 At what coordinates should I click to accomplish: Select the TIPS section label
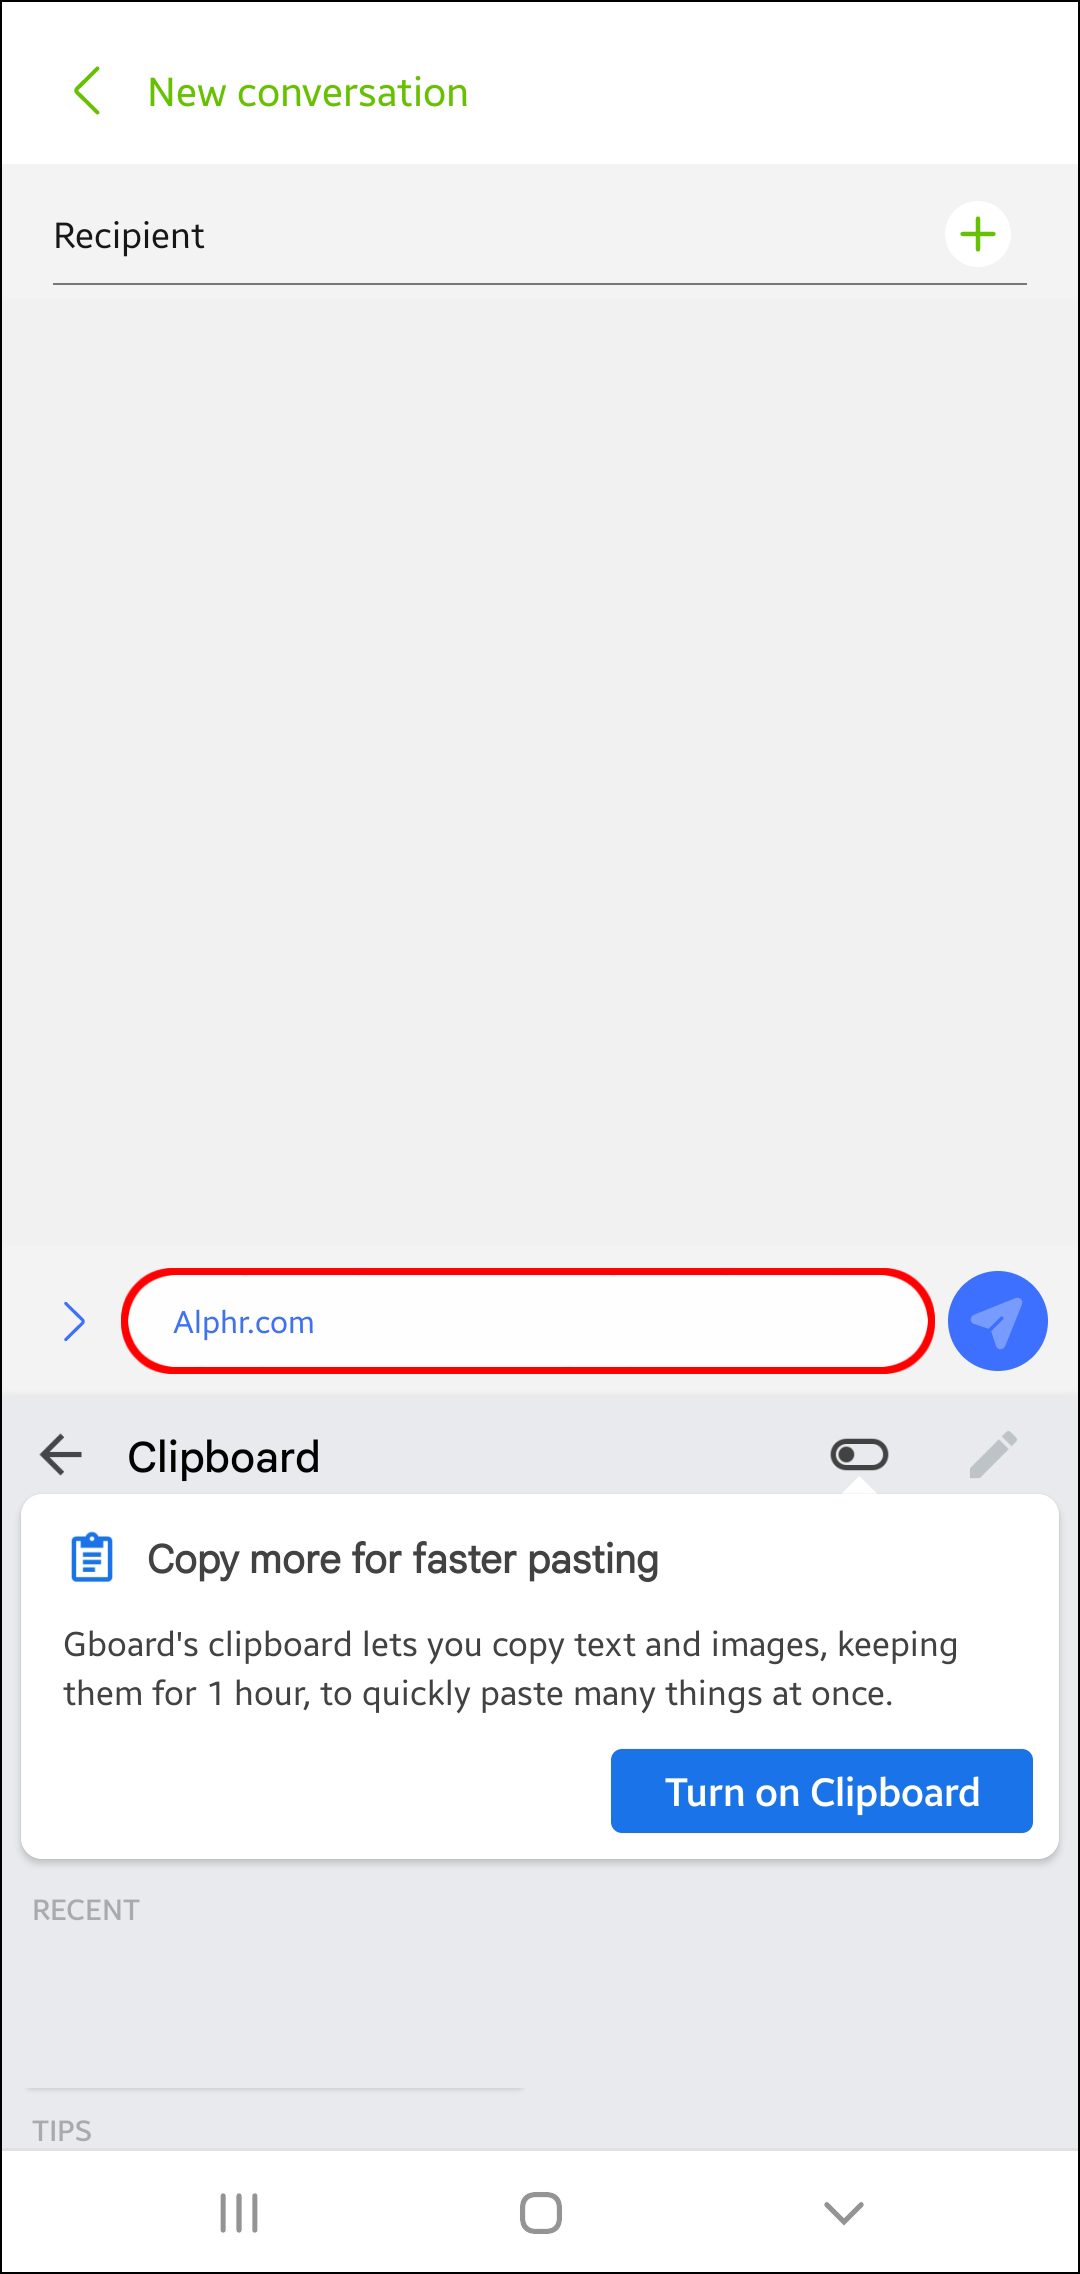pyautogui.click(x=62, y=2131)
